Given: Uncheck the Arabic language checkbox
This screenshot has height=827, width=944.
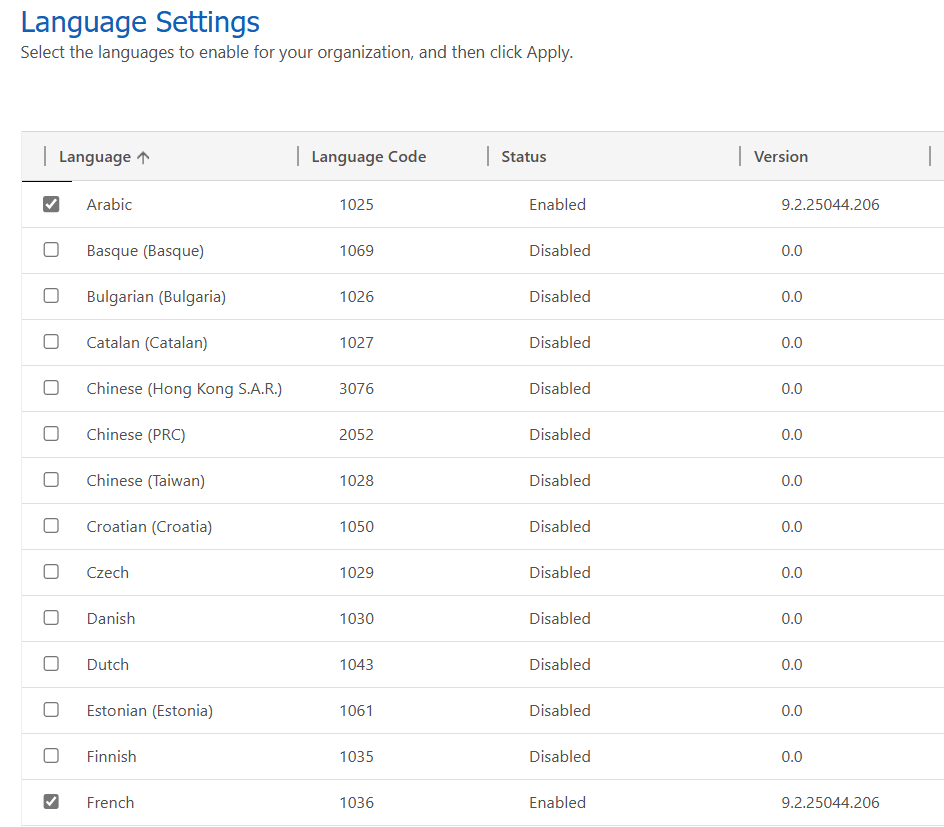Looking at the screenshot, I should (x=51, y=204).
